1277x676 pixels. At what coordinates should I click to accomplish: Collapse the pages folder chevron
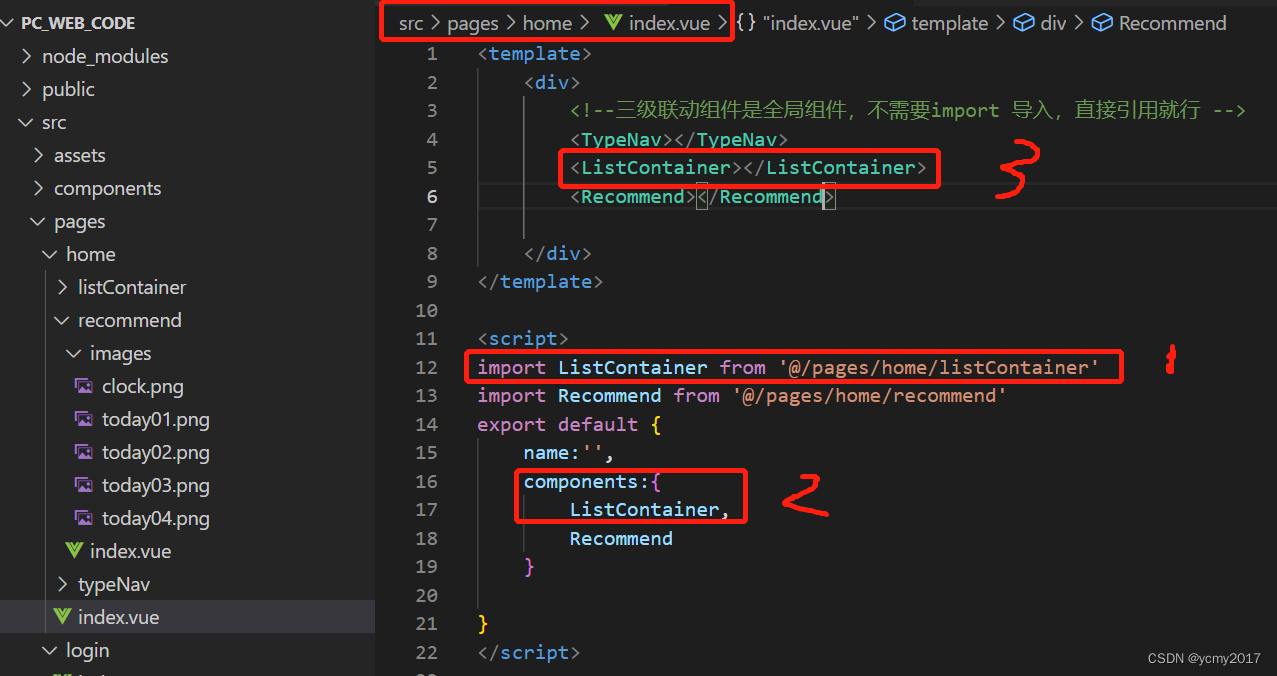[x=38, y=221]
